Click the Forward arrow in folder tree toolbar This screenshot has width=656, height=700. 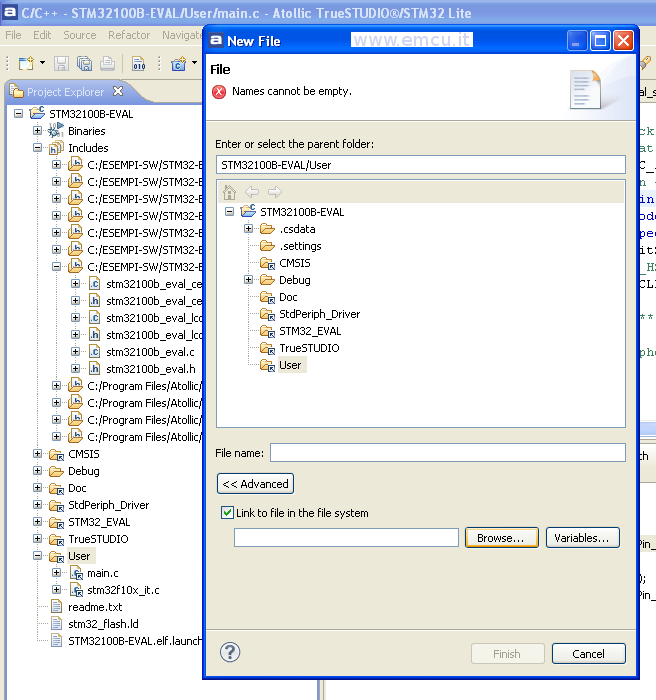pos(275,192)
